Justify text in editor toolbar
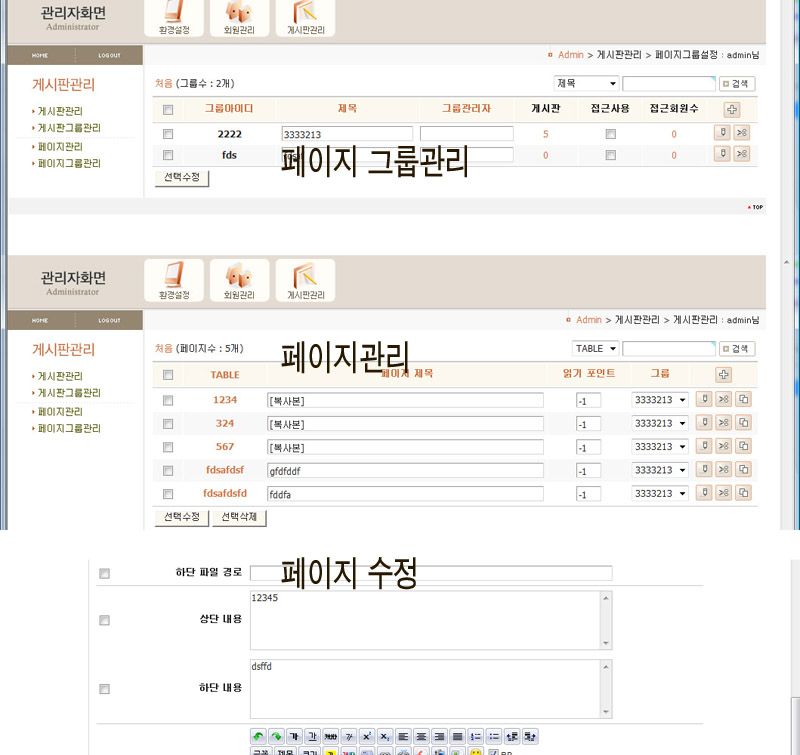This screenshot has height=755, width=800. pyautogui.click(x=458, y=736)
